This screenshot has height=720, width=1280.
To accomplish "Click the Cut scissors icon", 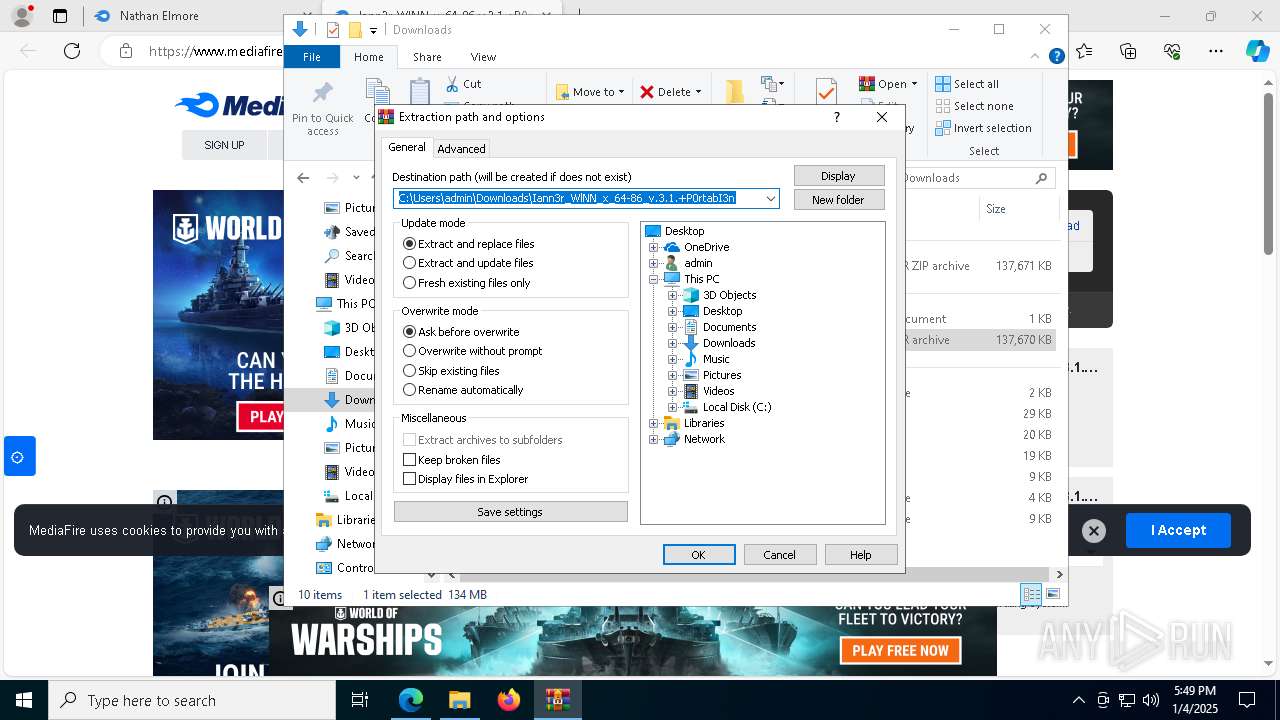I will point(452,84).
